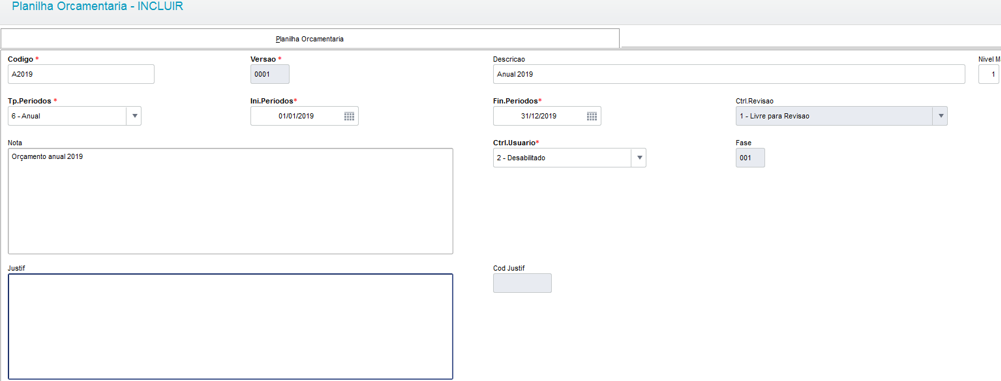Expand the Tp.Periodos dropdown arrow
This screenshot has height=381, width=1001.
point(135,116)
